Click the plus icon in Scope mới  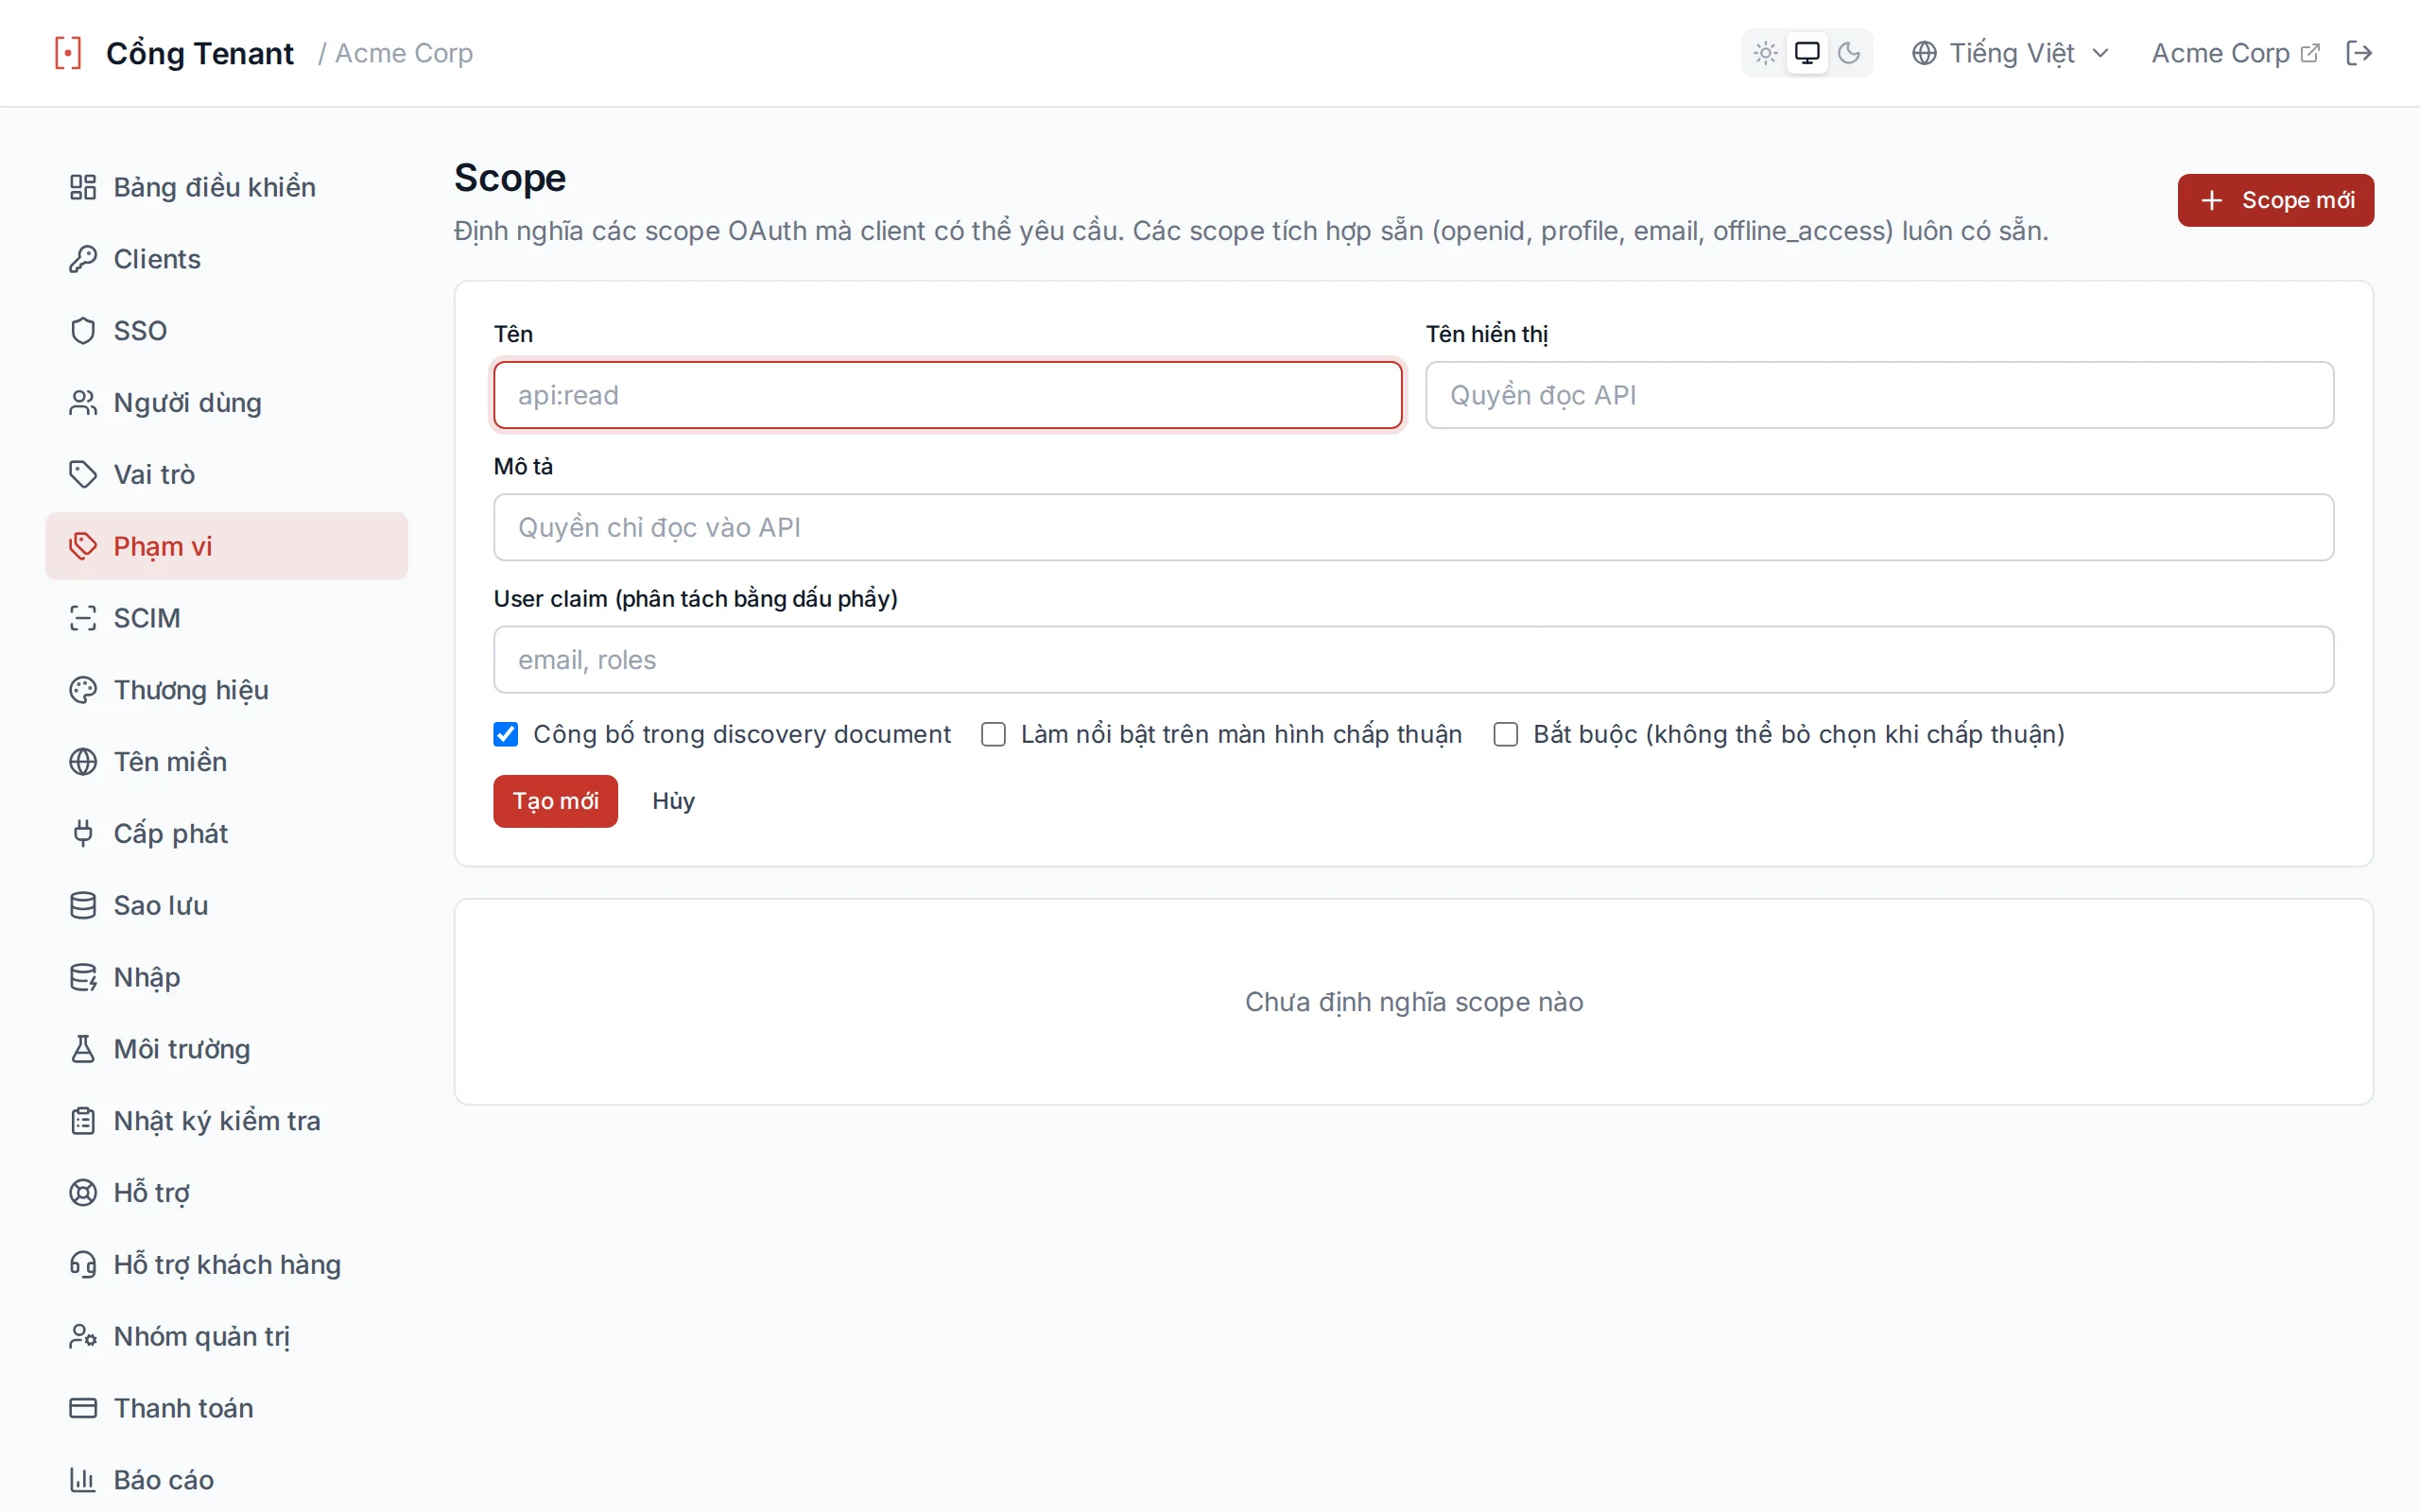pyautogui.click(x=2212, y=200)
